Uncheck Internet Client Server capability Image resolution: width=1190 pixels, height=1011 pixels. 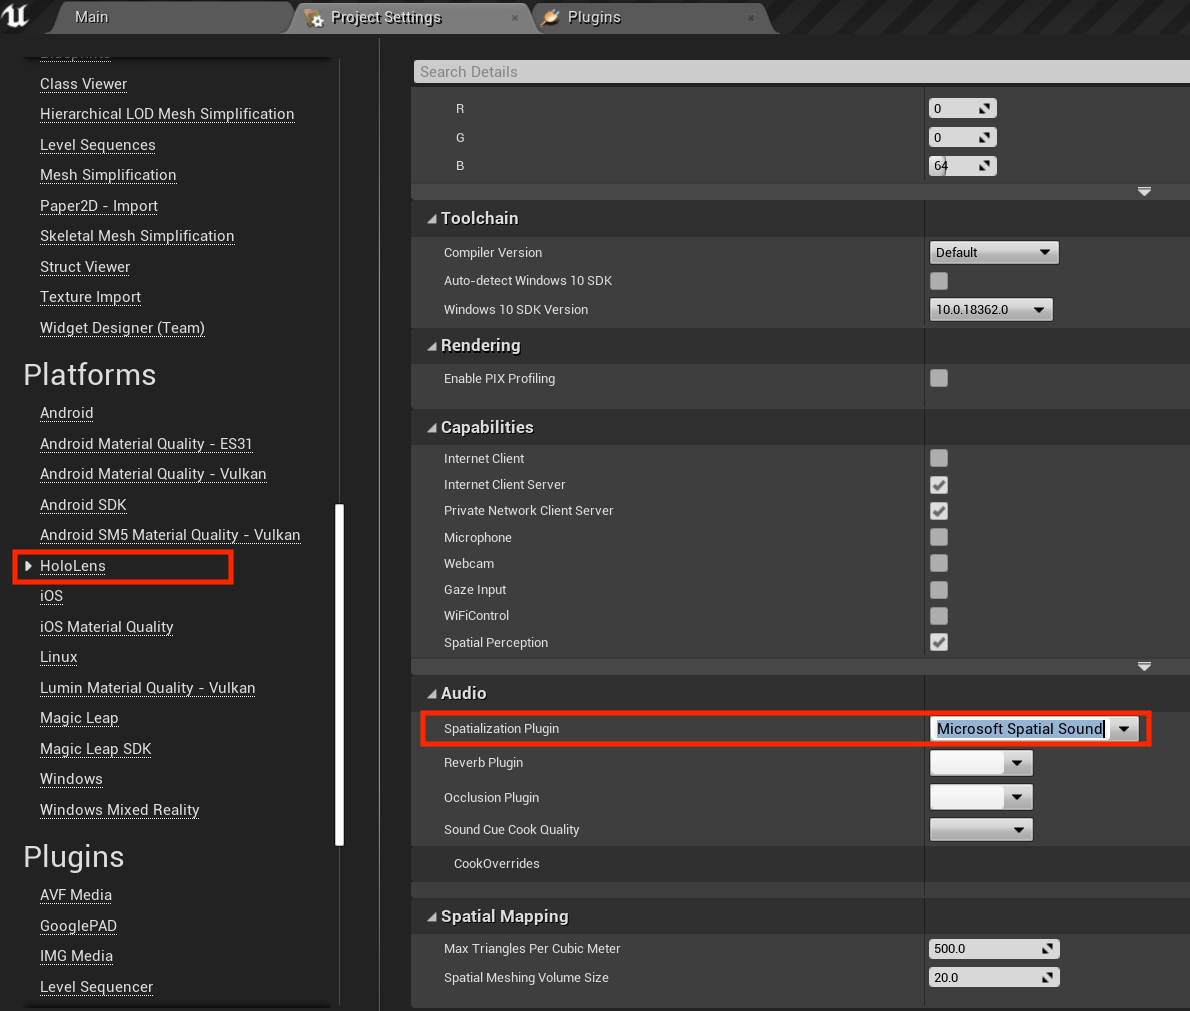(939, 485)
